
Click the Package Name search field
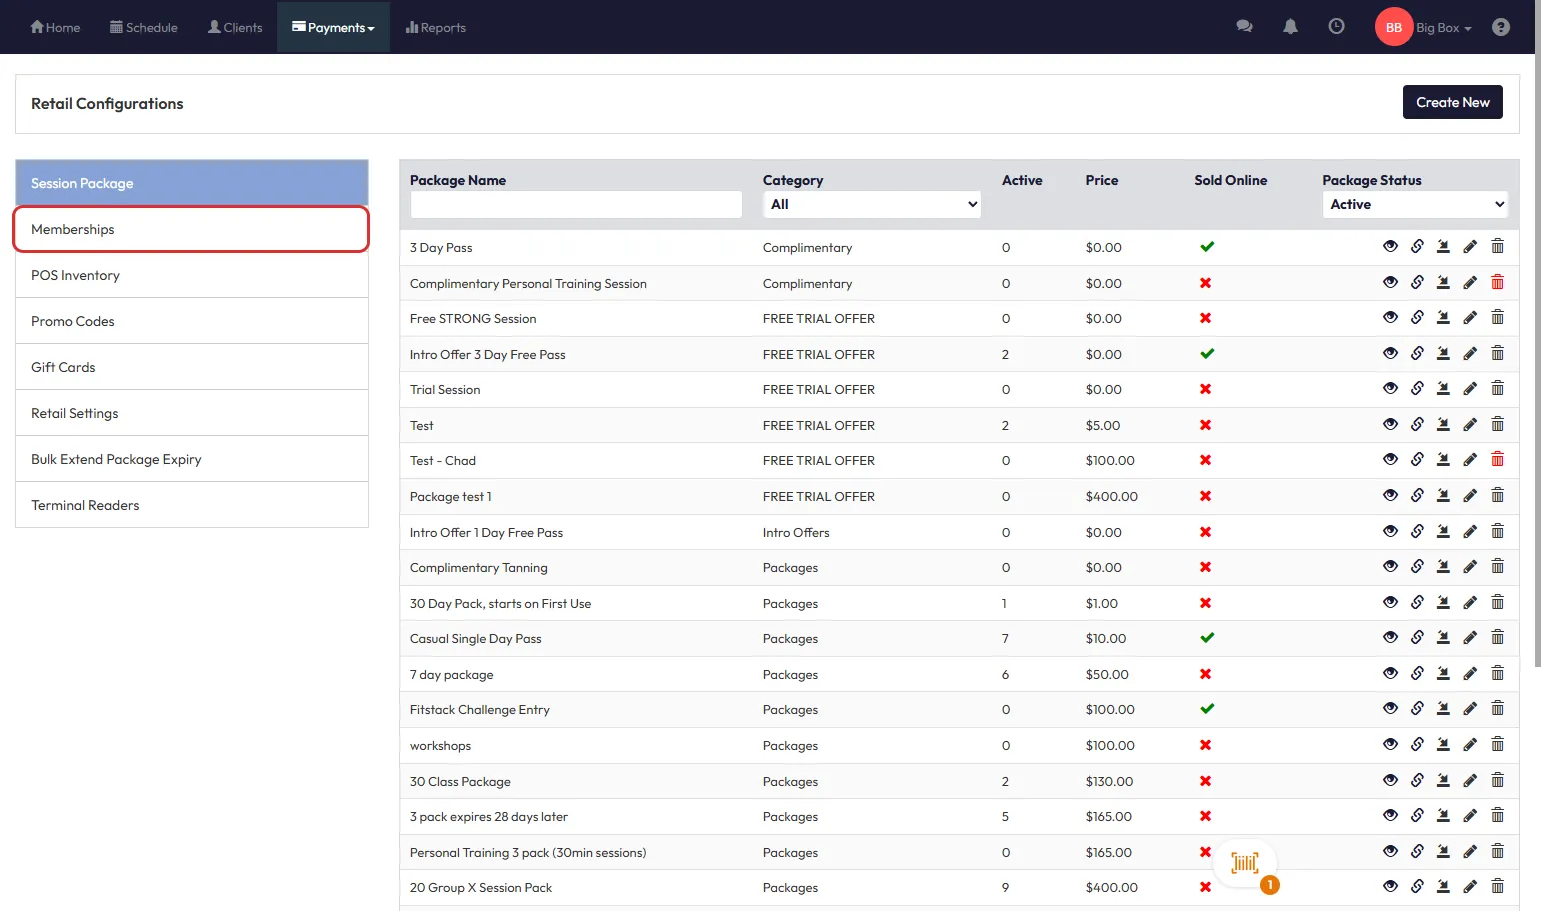576,204
